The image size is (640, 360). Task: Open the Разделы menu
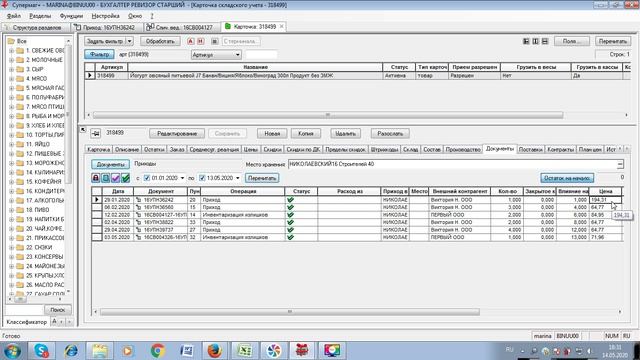tap(40, 16)
